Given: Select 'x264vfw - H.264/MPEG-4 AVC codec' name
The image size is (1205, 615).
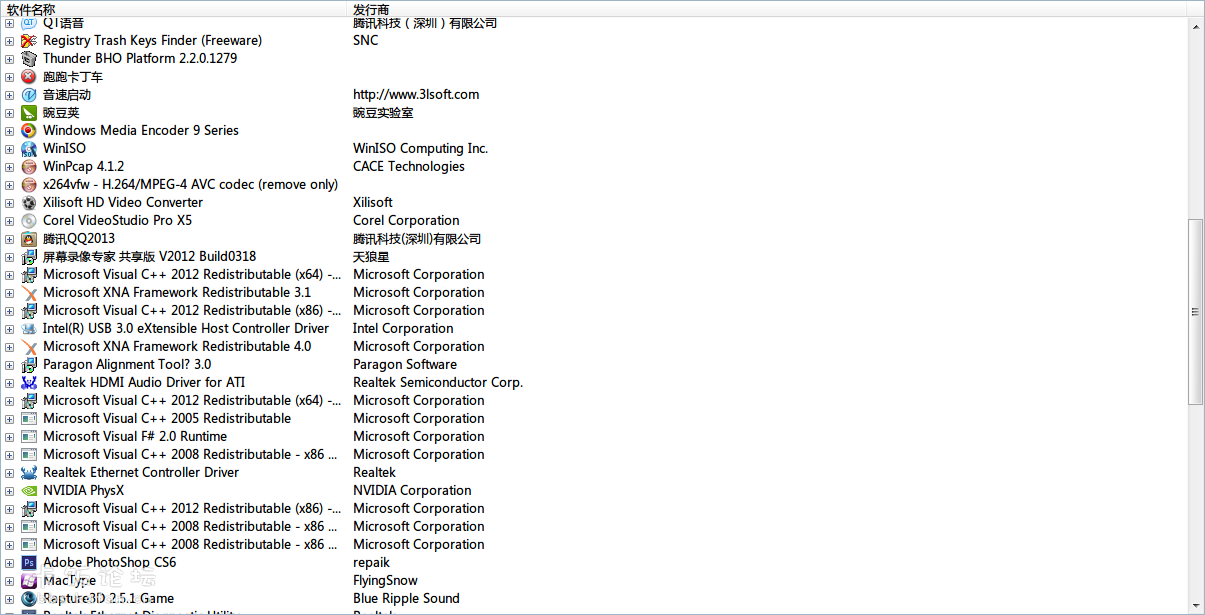Looking at the screenshot, I should point(191,185).
